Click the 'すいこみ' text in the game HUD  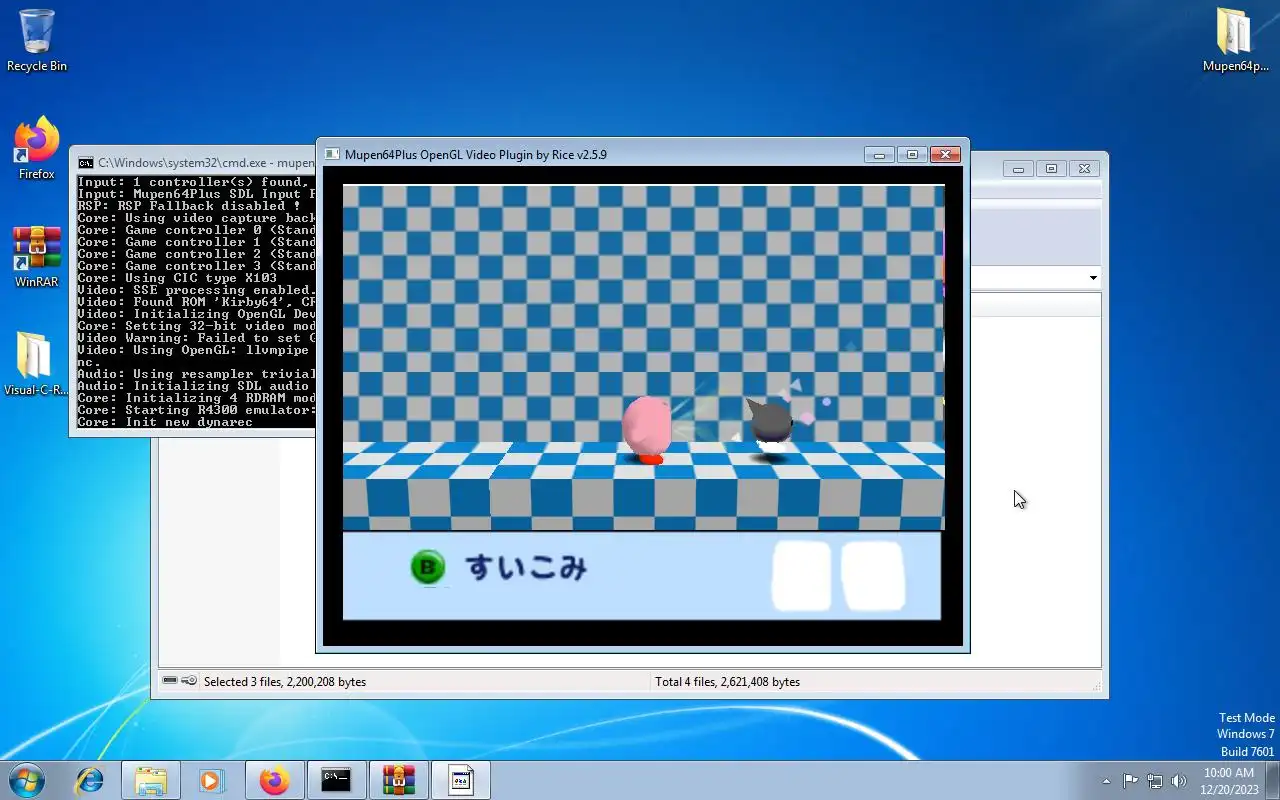pos(526,568)
